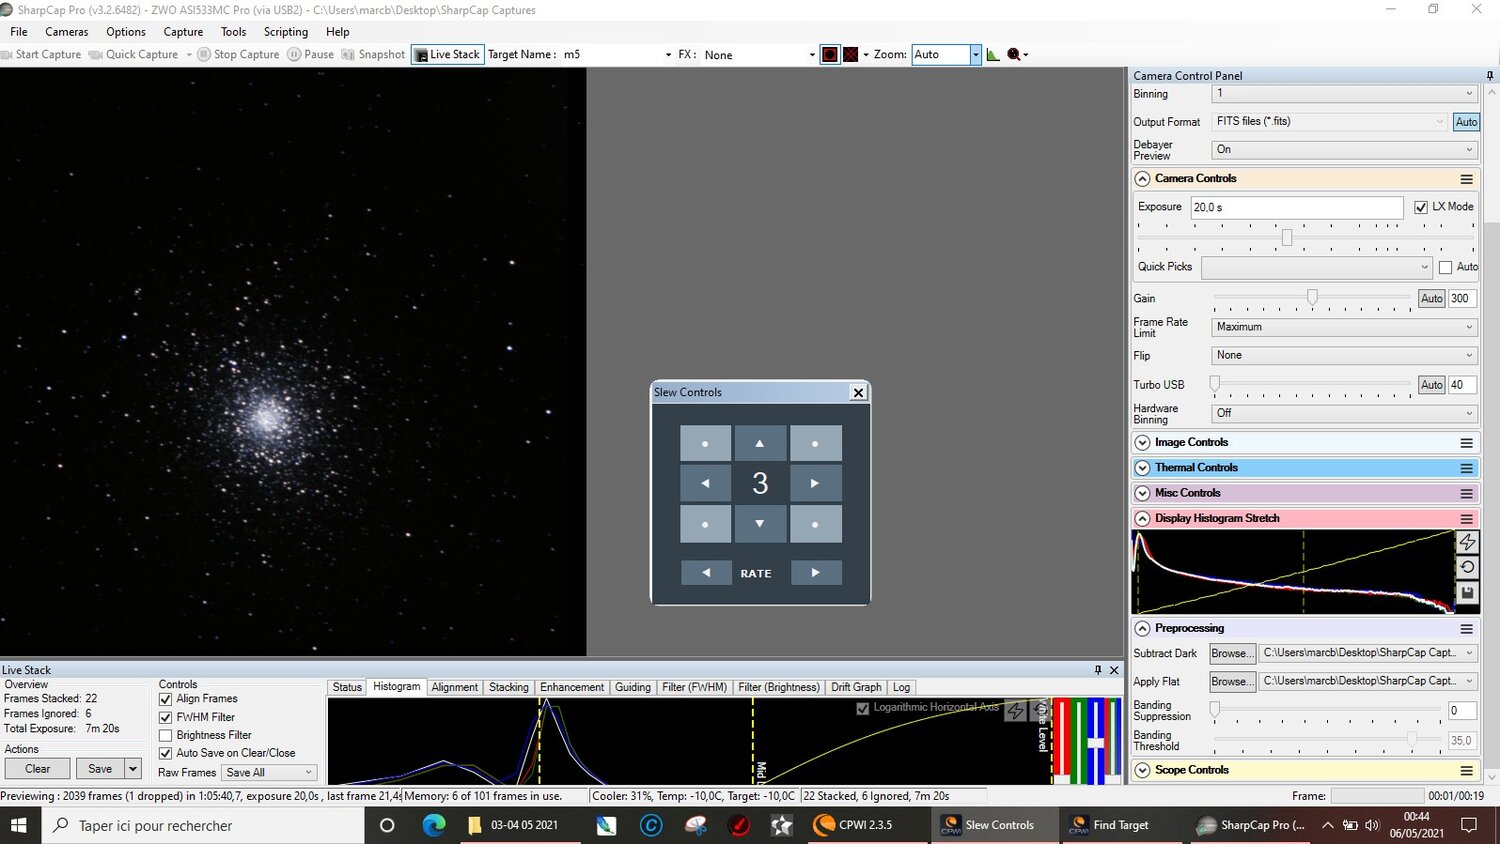Viewport: 1500px width, 844px height.
Task: Click the Clear button in Live Stack
Action: [38, 769]
